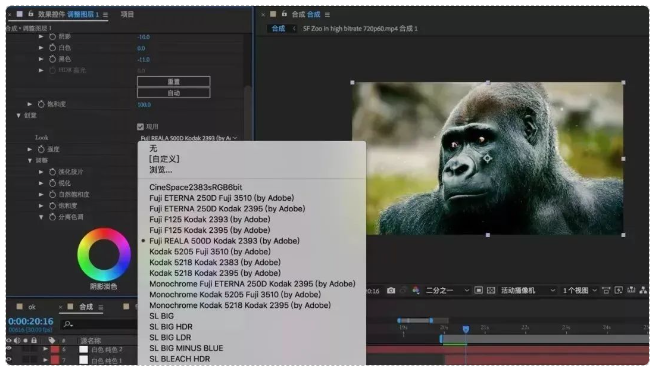
Task: Switch to the 项目 panel tab
Action: (127, 14)
